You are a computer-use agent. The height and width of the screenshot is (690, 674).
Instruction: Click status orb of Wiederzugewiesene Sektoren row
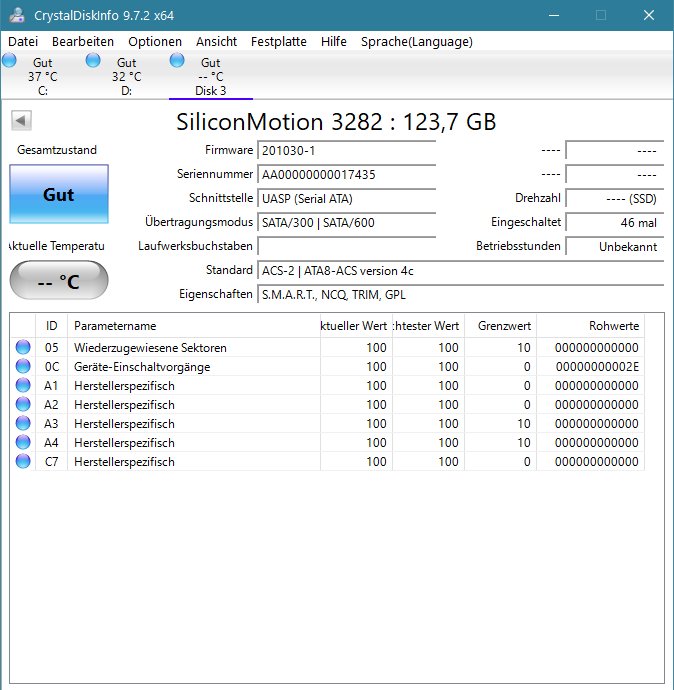(x=23, y=347)
